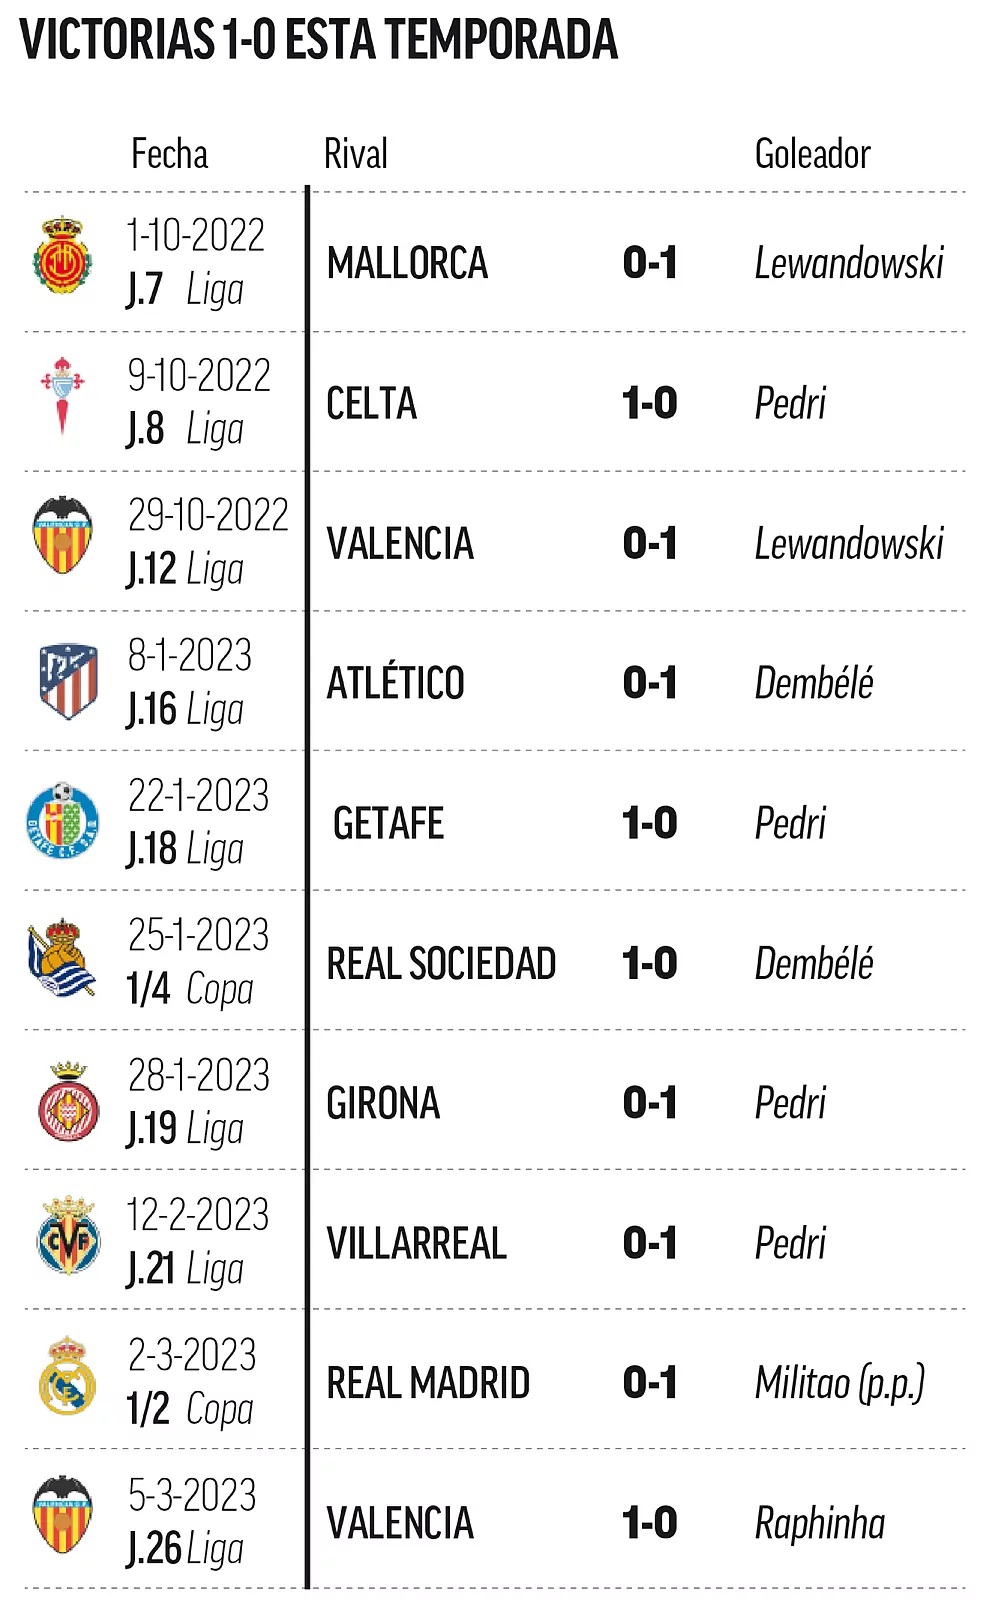
Task: Click the 0-1 score beside MALLORCA
Action: (650, 263)
